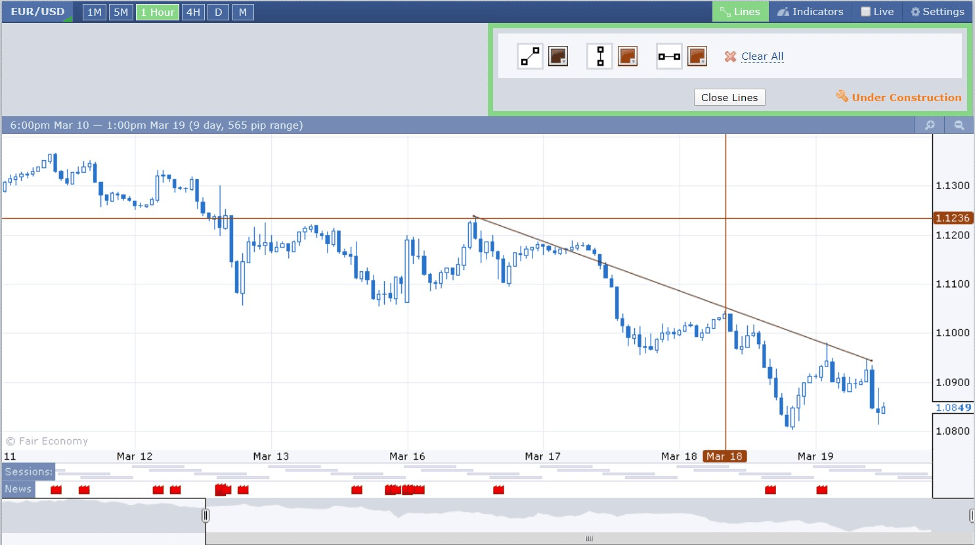Click the Clear All link
The height and width of the screenshot is (545, 977).
pos(762,57)
